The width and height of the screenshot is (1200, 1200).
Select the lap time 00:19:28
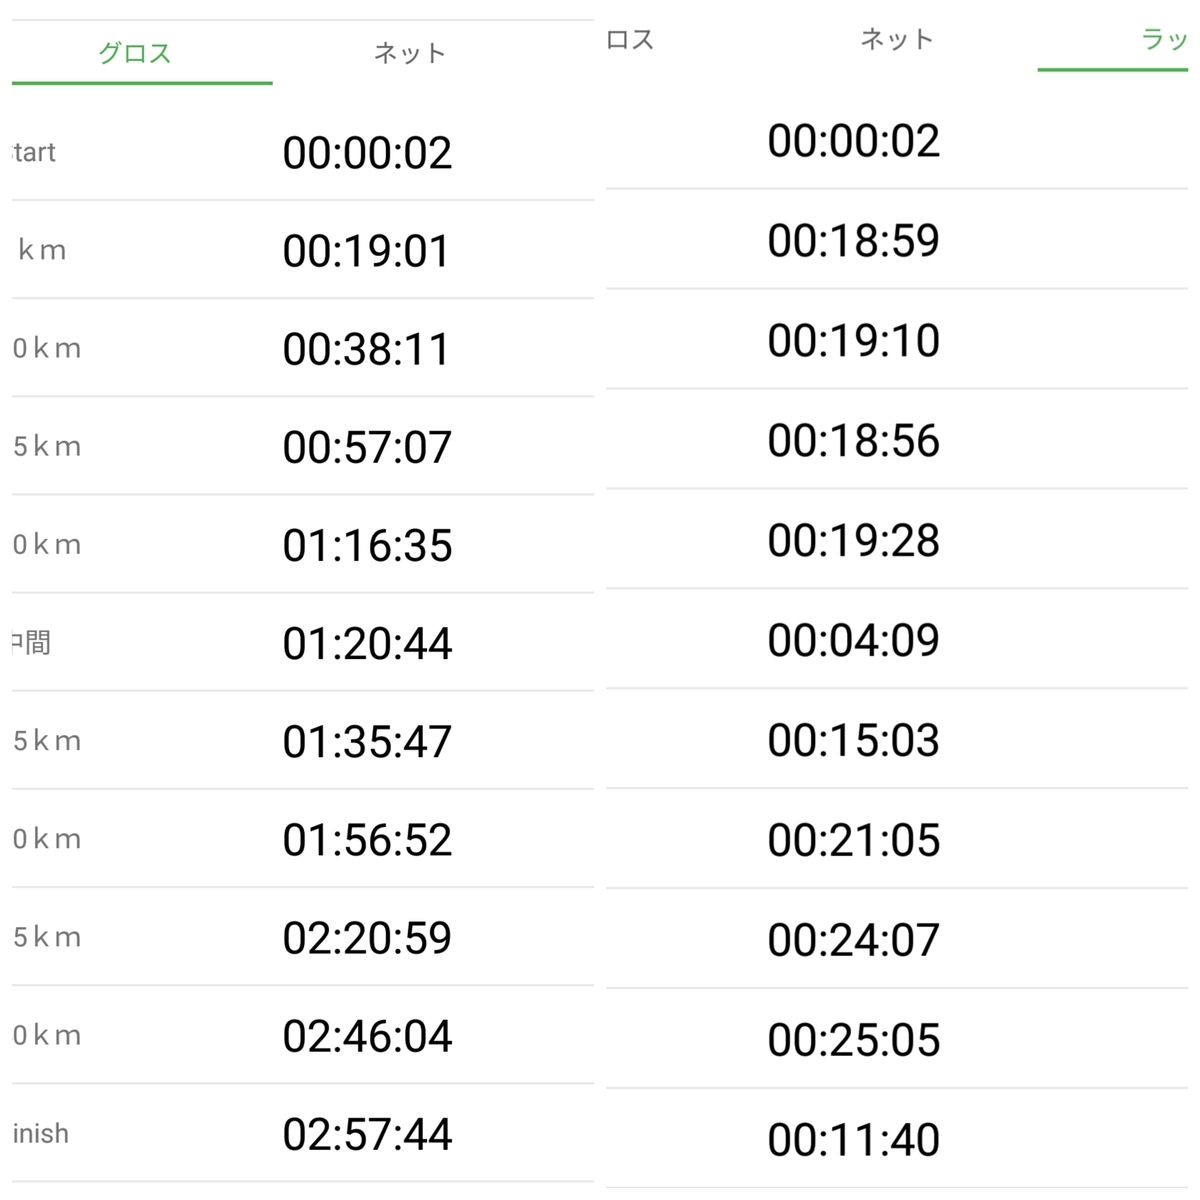click(x=853, y=541)
